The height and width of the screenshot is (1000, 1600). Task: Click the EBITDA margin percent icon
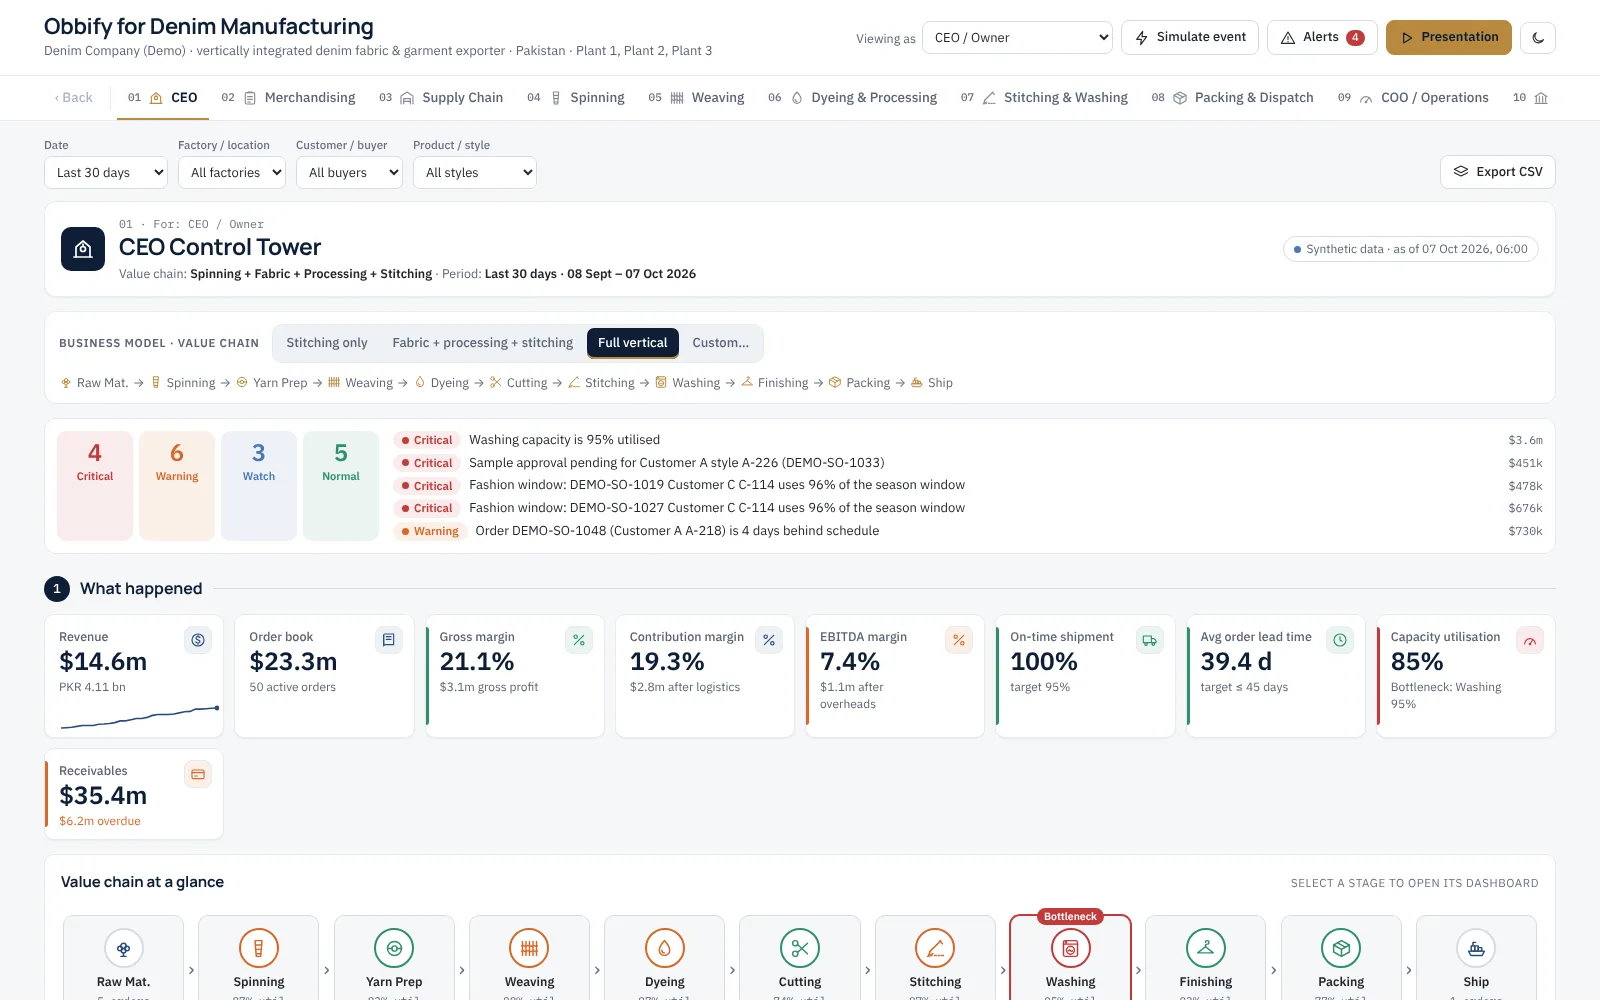pyautogui.click(x=959, y=640)
